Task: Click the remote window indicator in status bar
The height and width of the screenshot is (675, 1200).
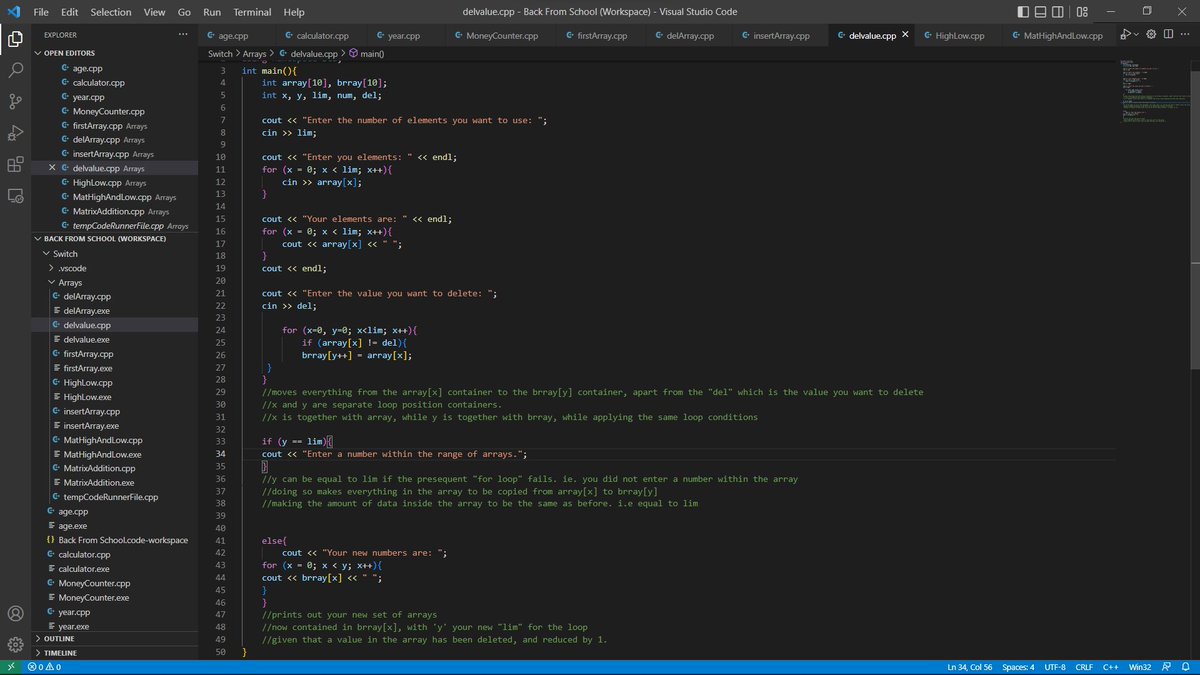Action: click(10, 667)
